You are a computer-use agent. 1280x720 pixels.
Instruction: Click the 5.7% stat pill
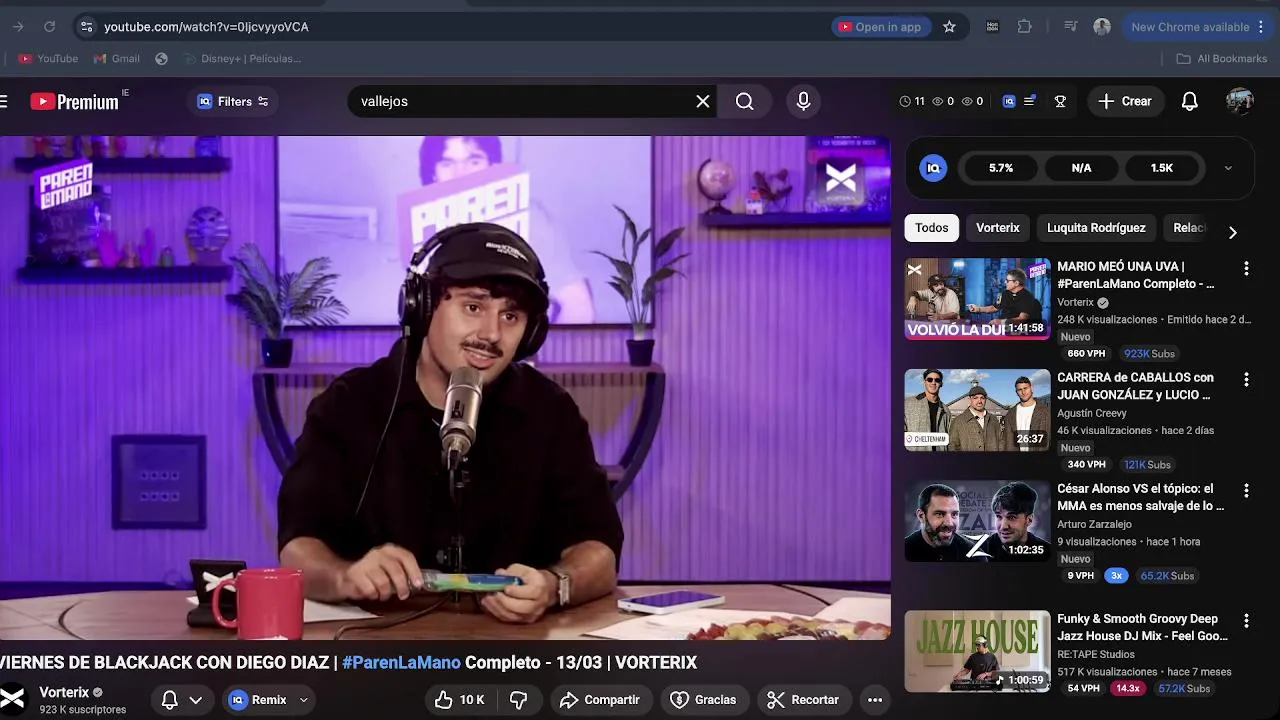point(1001,168)
